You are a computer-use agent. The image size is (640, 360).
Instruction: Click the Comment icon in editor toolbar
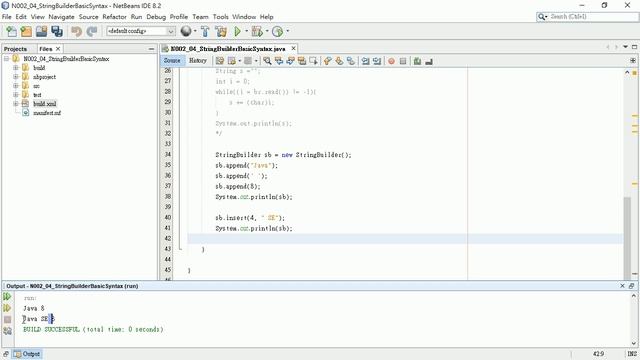(x=417, y=61)
